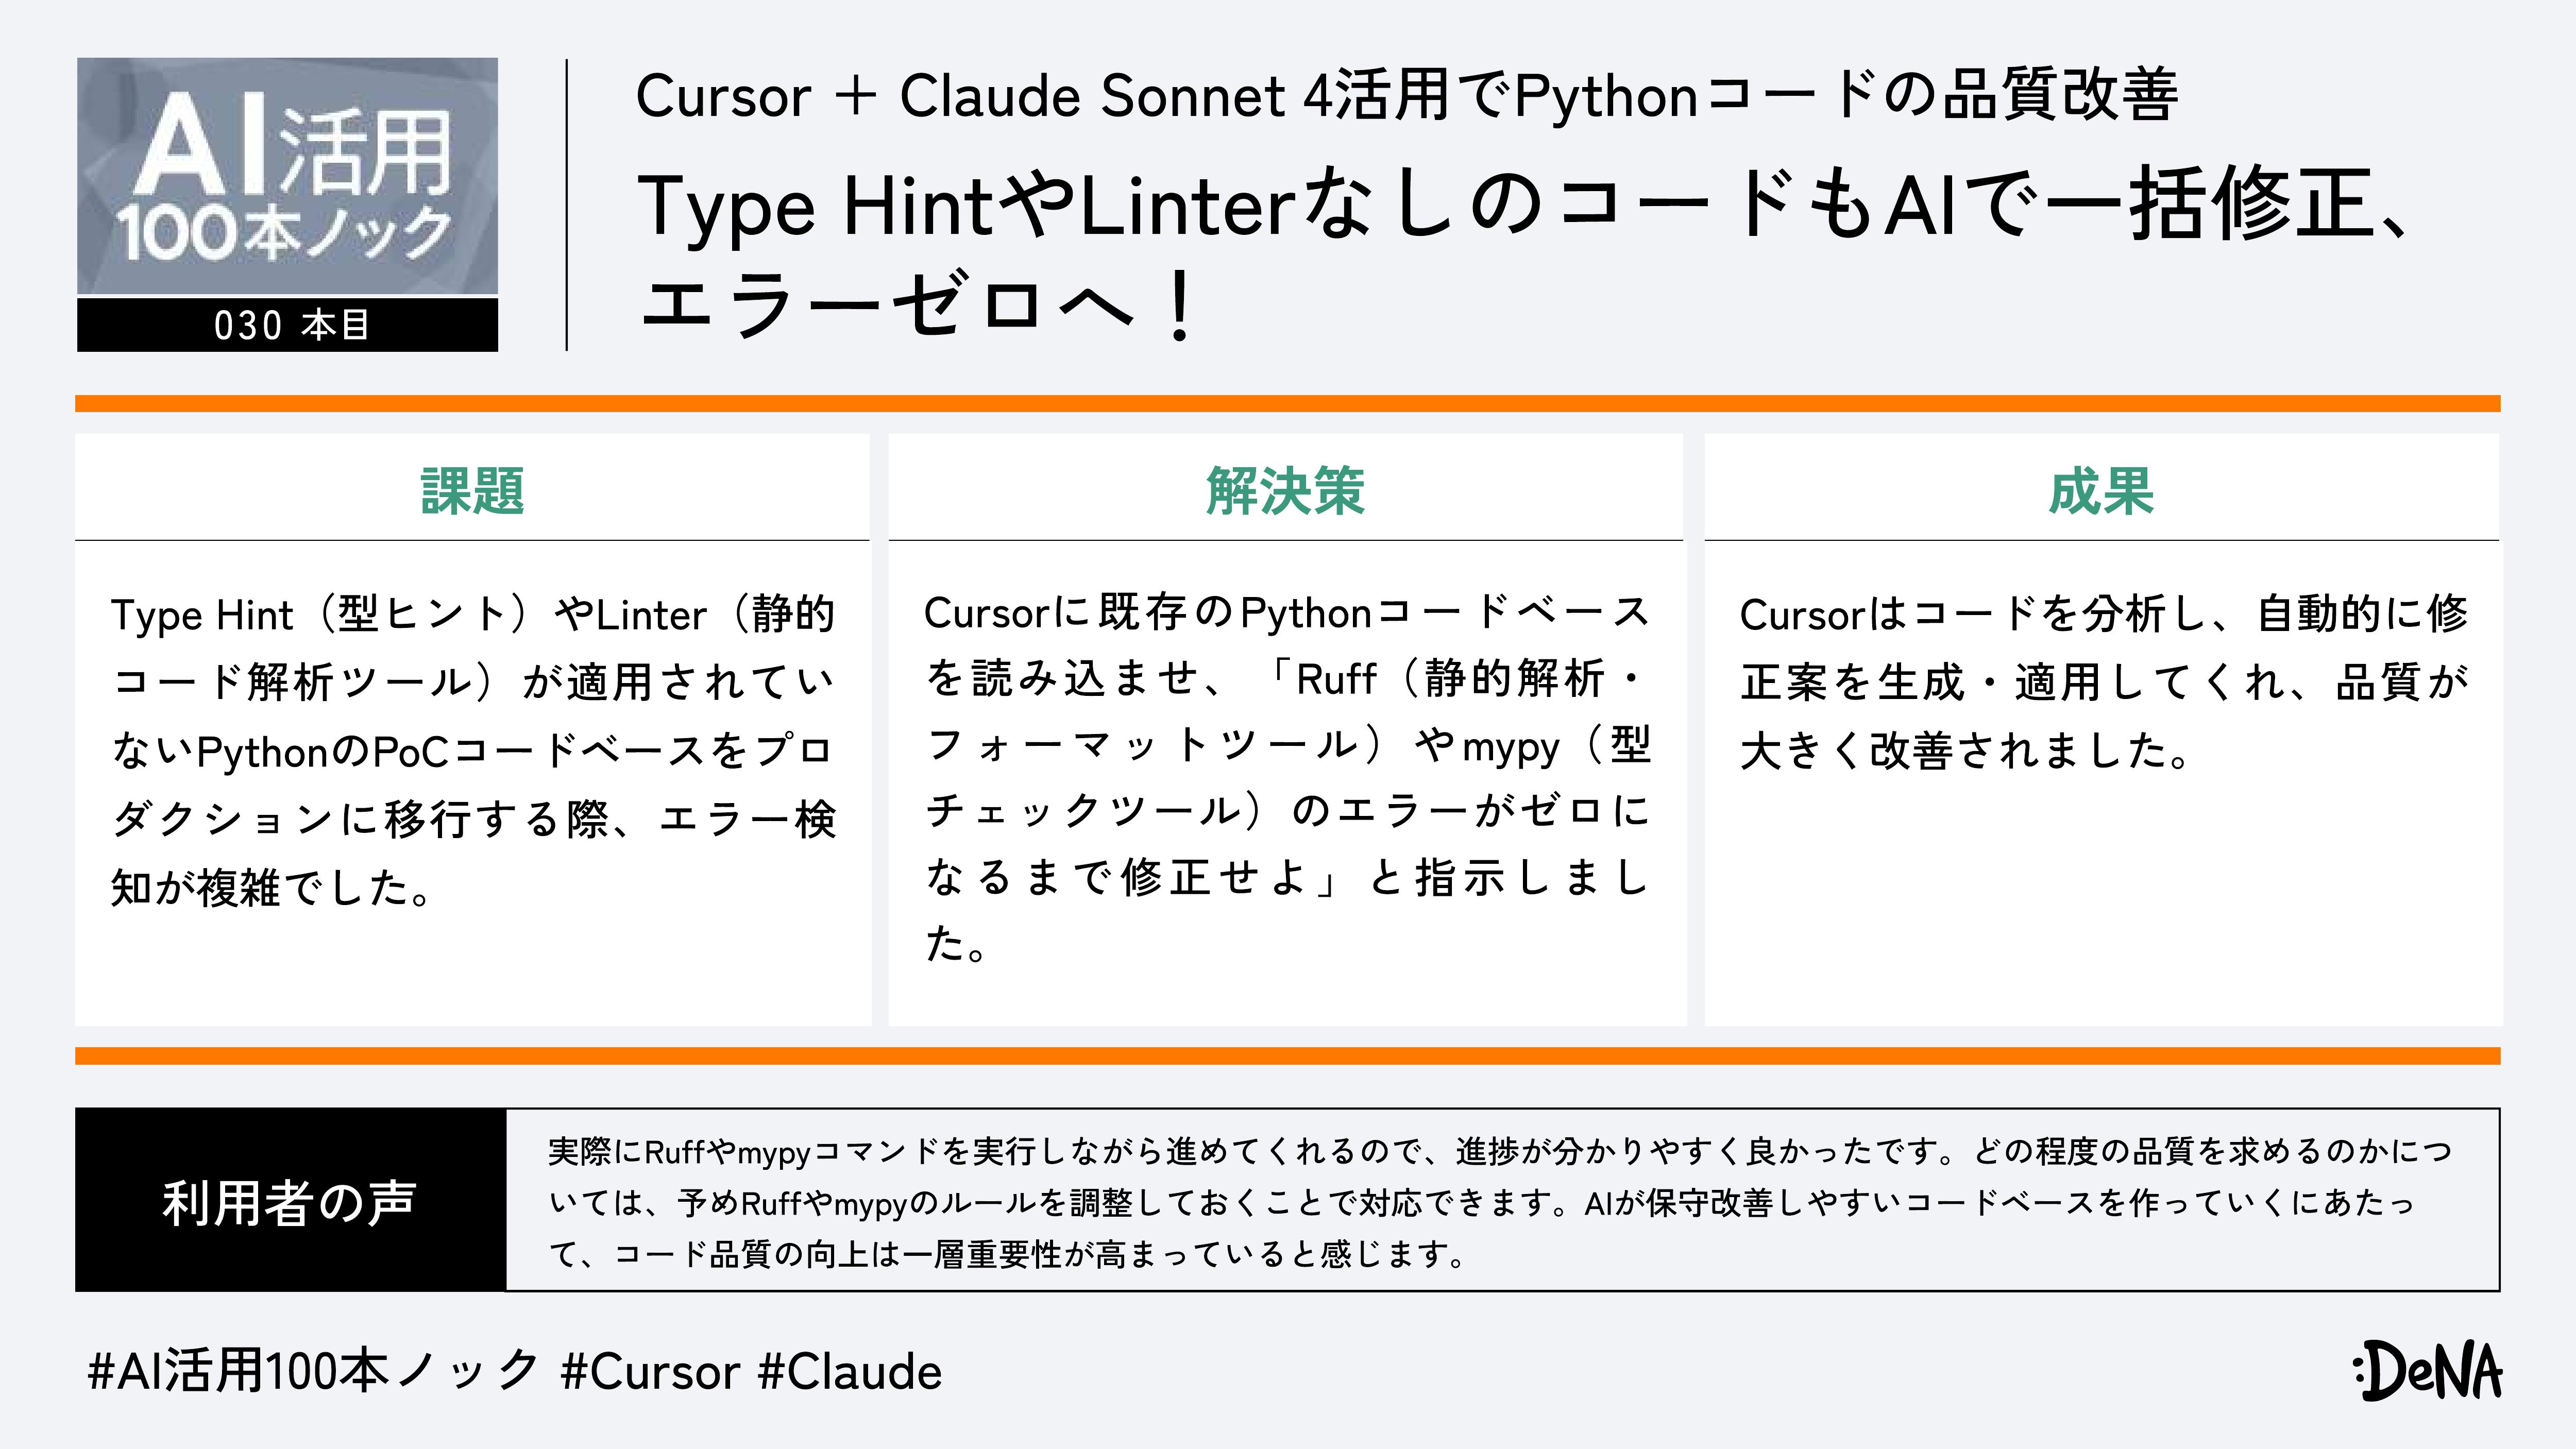Click the user voice comment text

[1500, 1201]
